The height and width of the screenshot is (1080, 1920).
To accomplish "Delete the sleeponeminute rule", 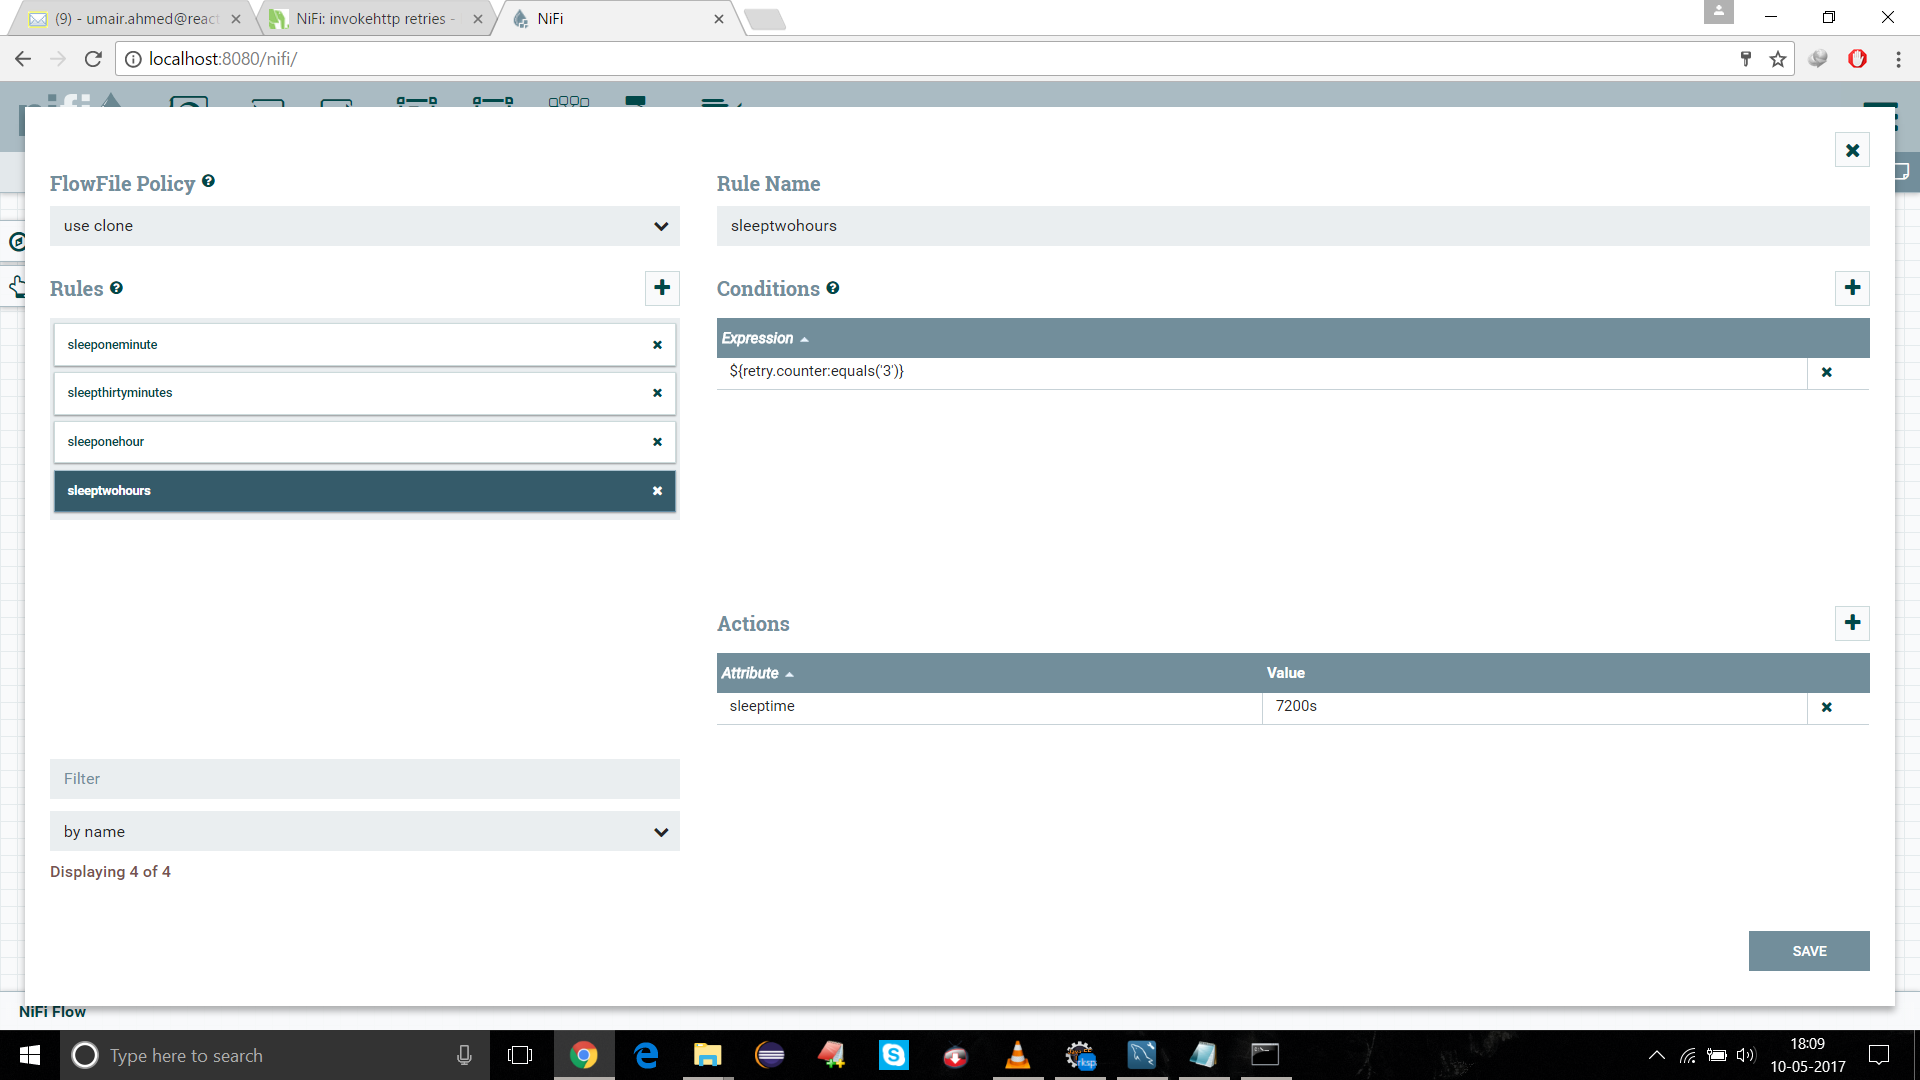I will click(x=657, y=344).
